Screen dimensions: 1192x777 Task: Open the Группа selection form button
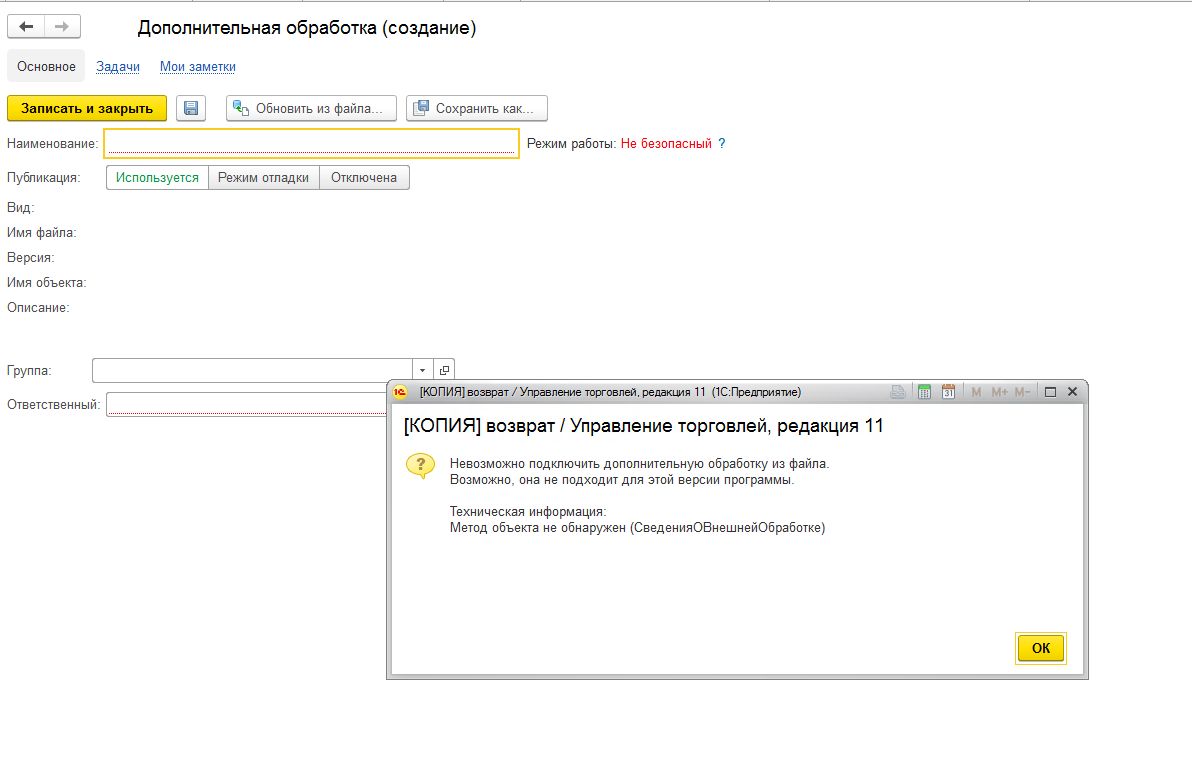point(445,370)
